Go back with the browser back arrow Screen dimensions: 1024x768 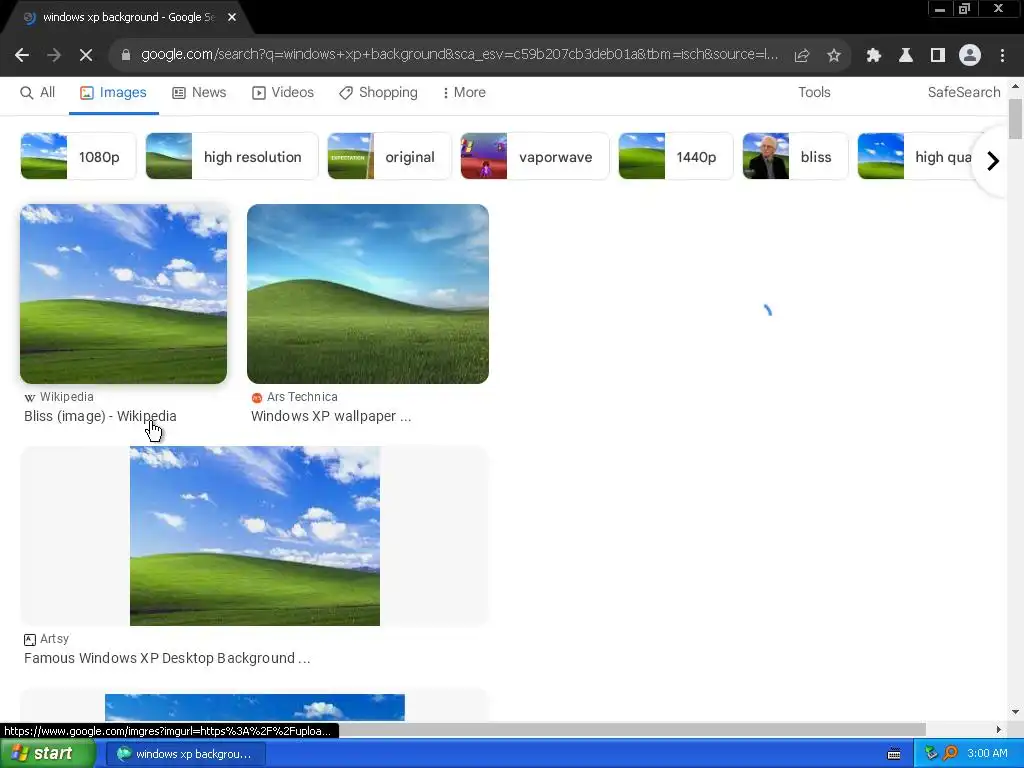(22, 56)
